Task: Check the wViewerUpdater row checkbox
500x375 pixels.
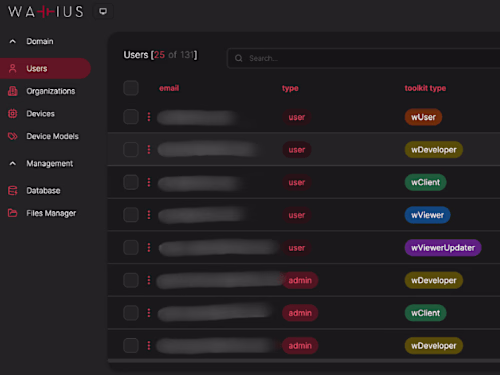Action: (x=131, y=248)
